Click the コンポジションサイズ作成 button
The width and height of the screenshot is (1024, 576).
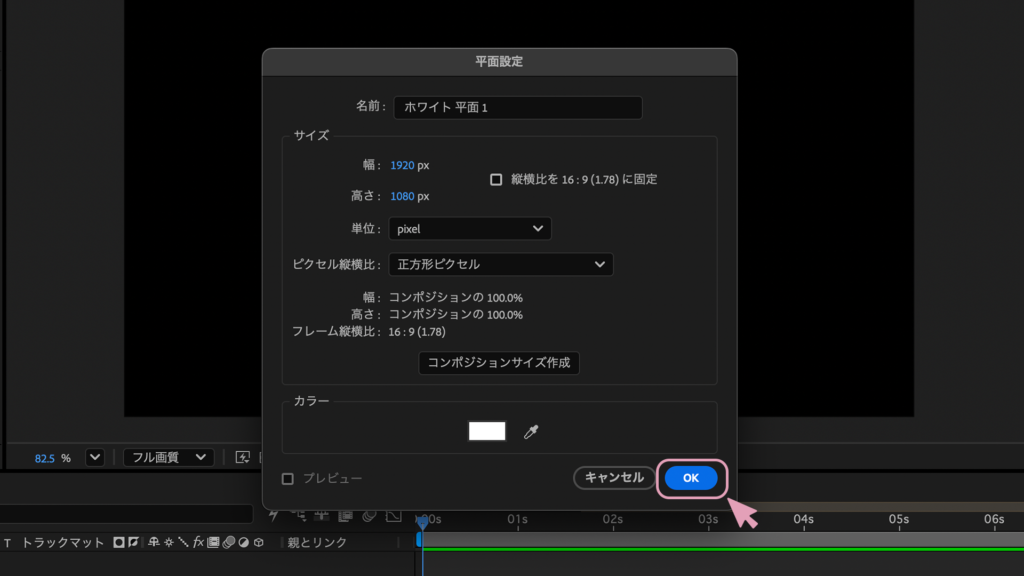click(498, 362)
